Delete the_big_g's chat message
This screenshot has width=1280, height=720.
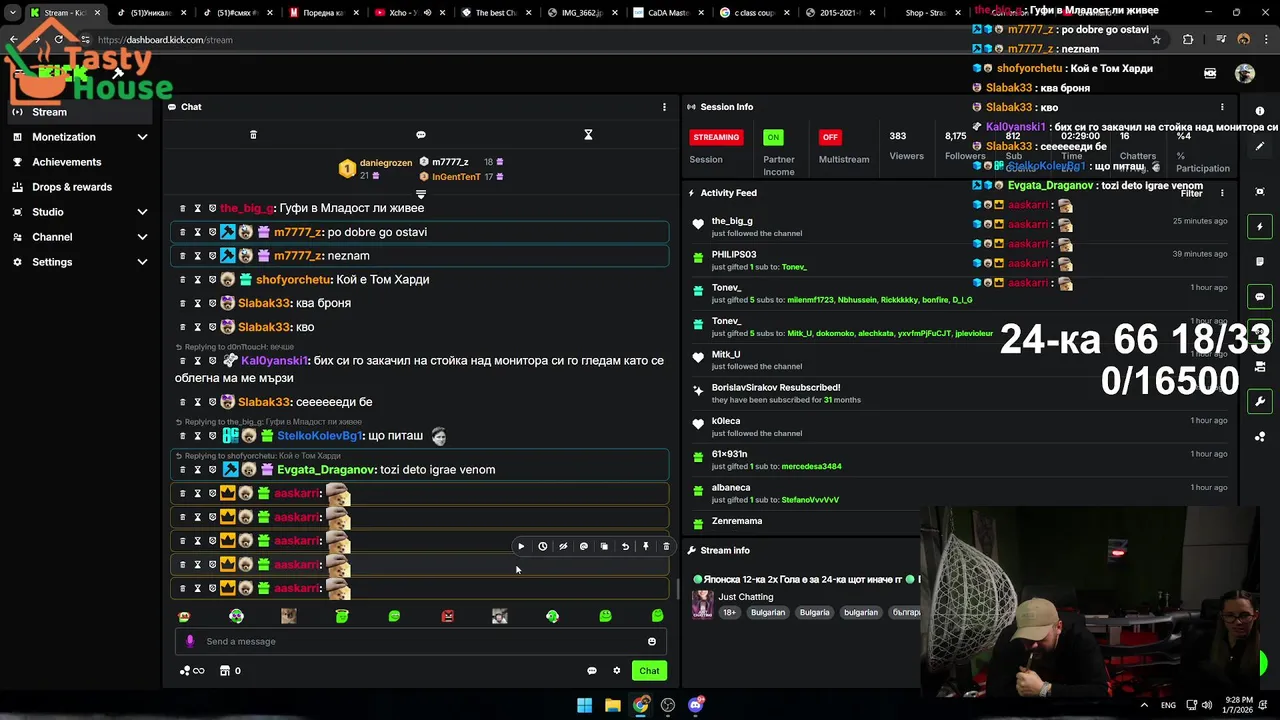coord(182,208)
